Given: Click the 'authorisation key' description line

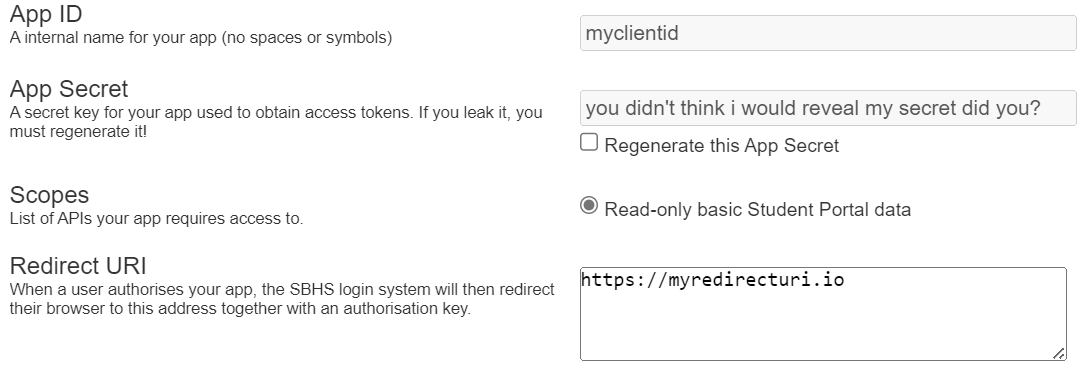Looking at the screenshot, I should (x=240, y=308).
